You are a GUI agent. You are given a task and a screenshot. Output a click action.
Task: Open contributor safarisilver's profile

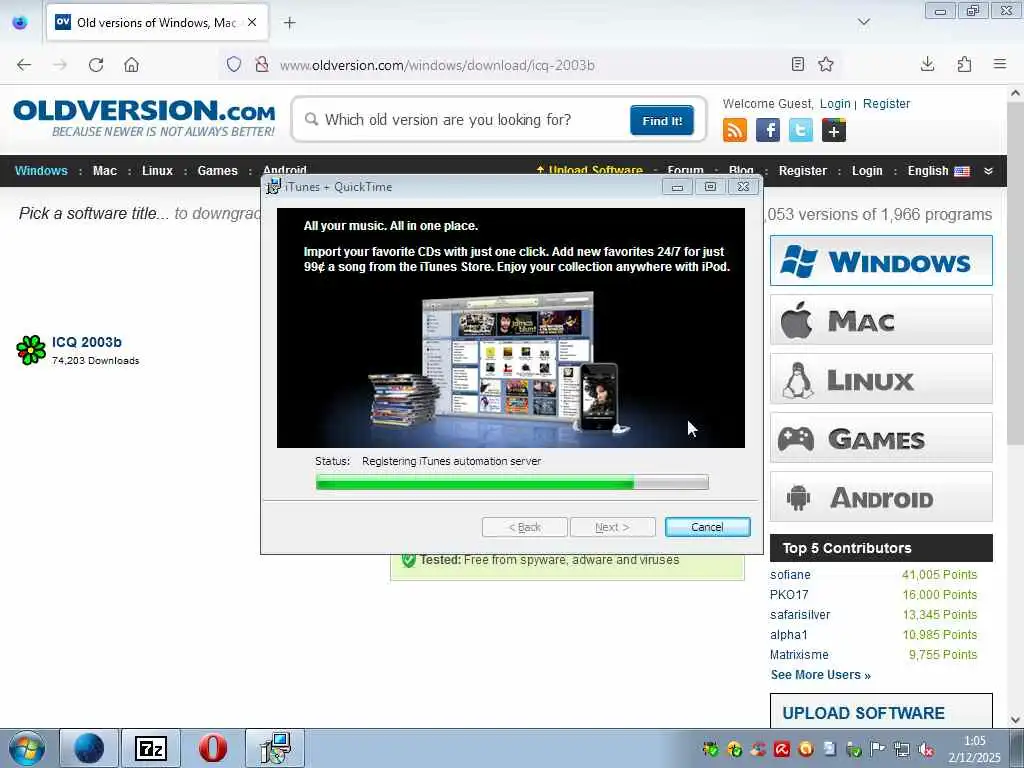pyautogui.click(x=800, y=615)
